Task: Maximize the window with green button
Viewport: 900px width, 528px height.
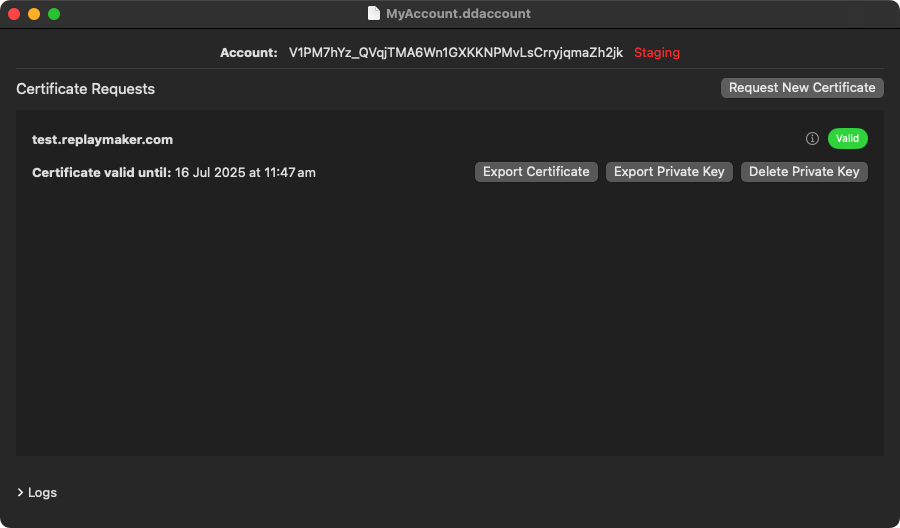Action: point(54,14)
